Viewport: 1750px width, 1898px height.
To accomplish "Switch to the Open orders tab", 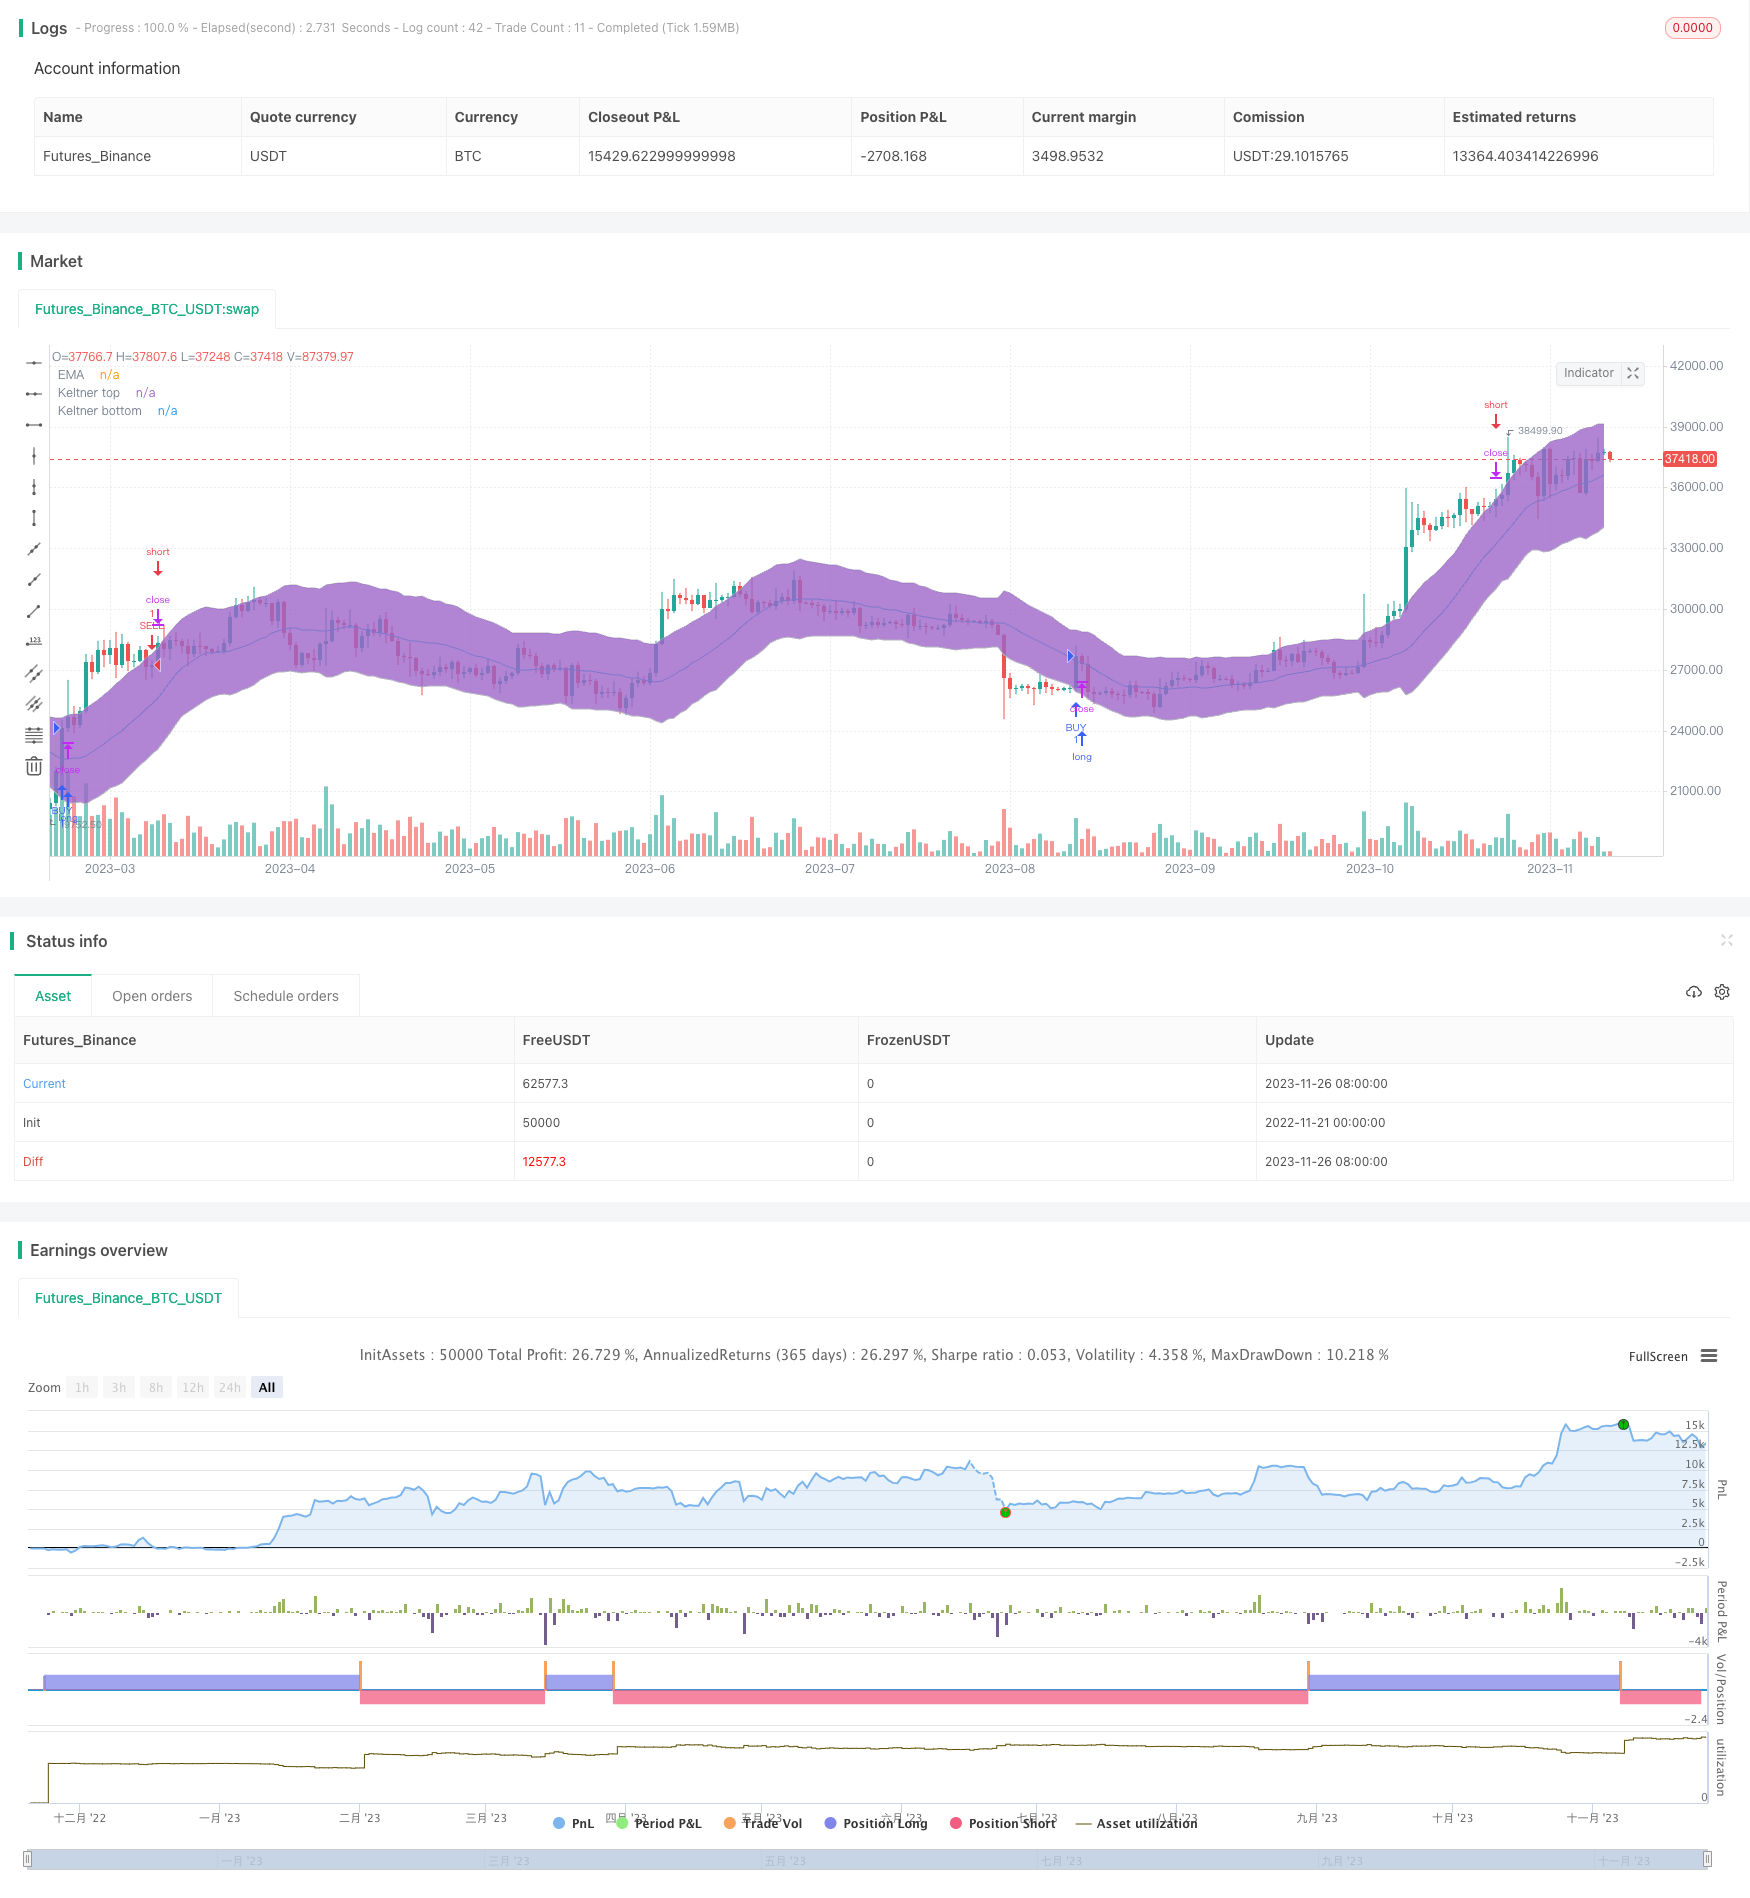I will pyautogui.click(x=152, y=996).
